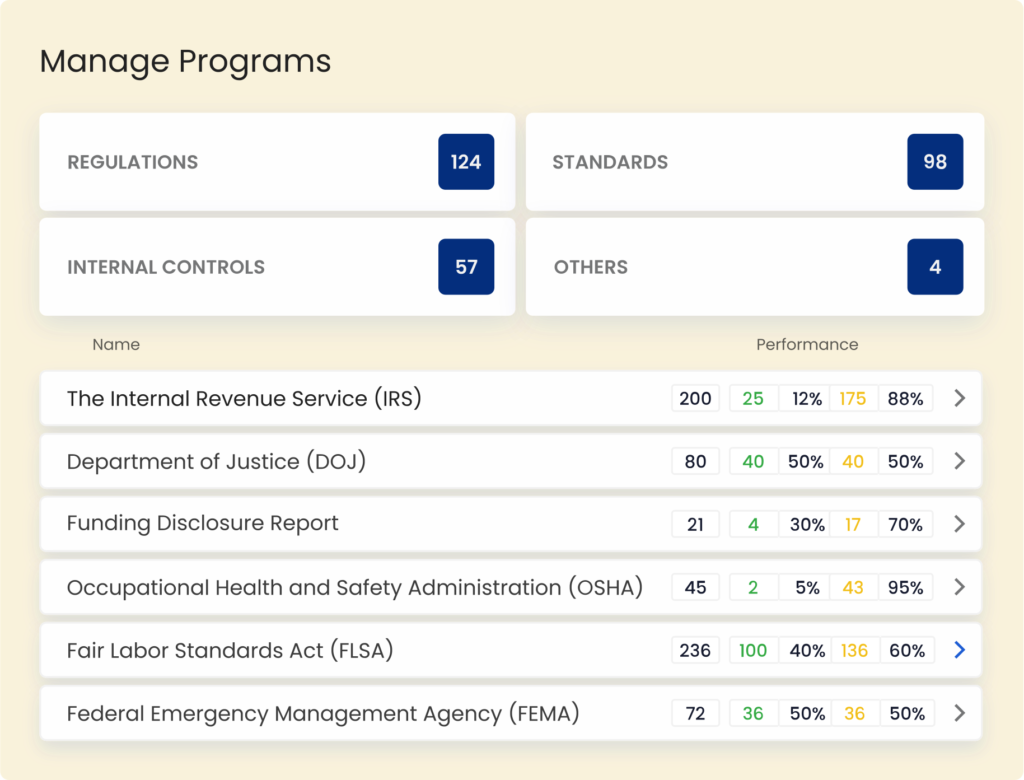Click OSHA yellow value 43

coord(853,587)
